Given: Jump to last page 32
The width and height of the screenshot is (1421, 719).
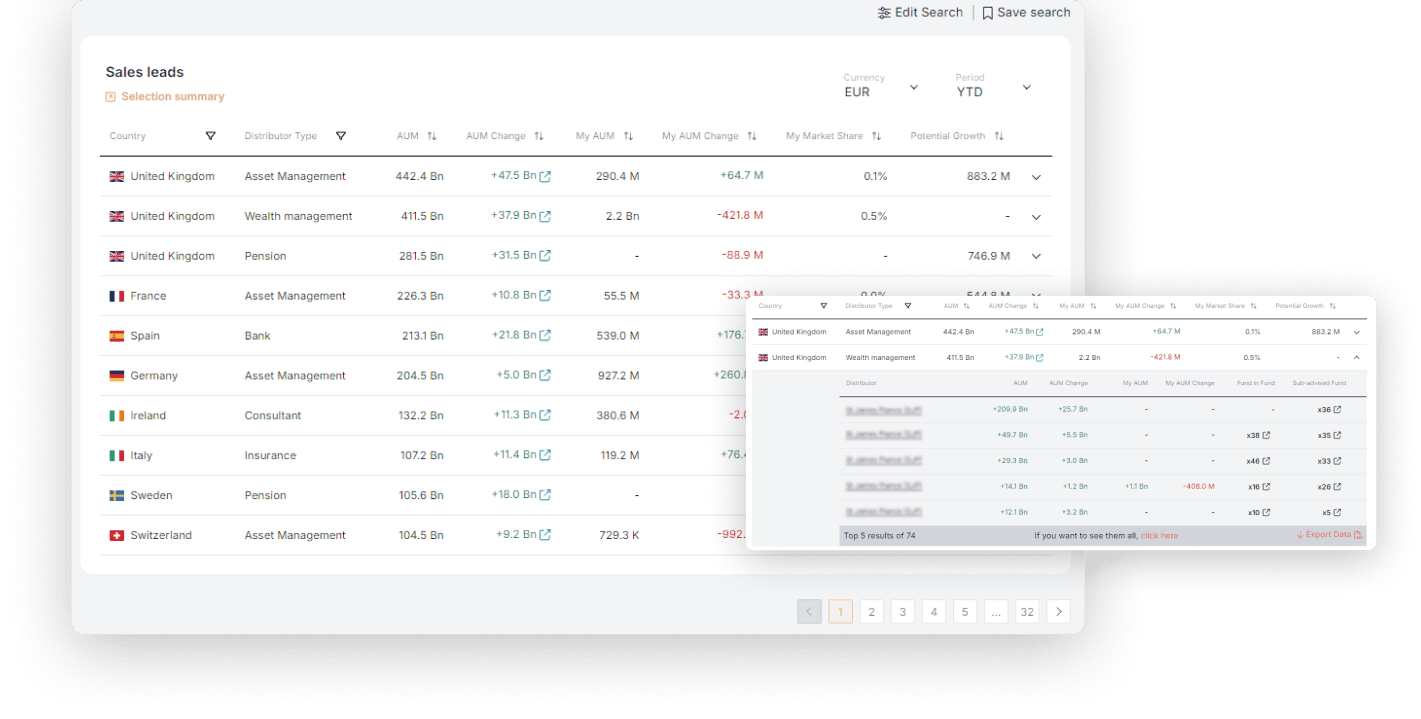Looking at the screenshot, I should (x=1027, y=611).
